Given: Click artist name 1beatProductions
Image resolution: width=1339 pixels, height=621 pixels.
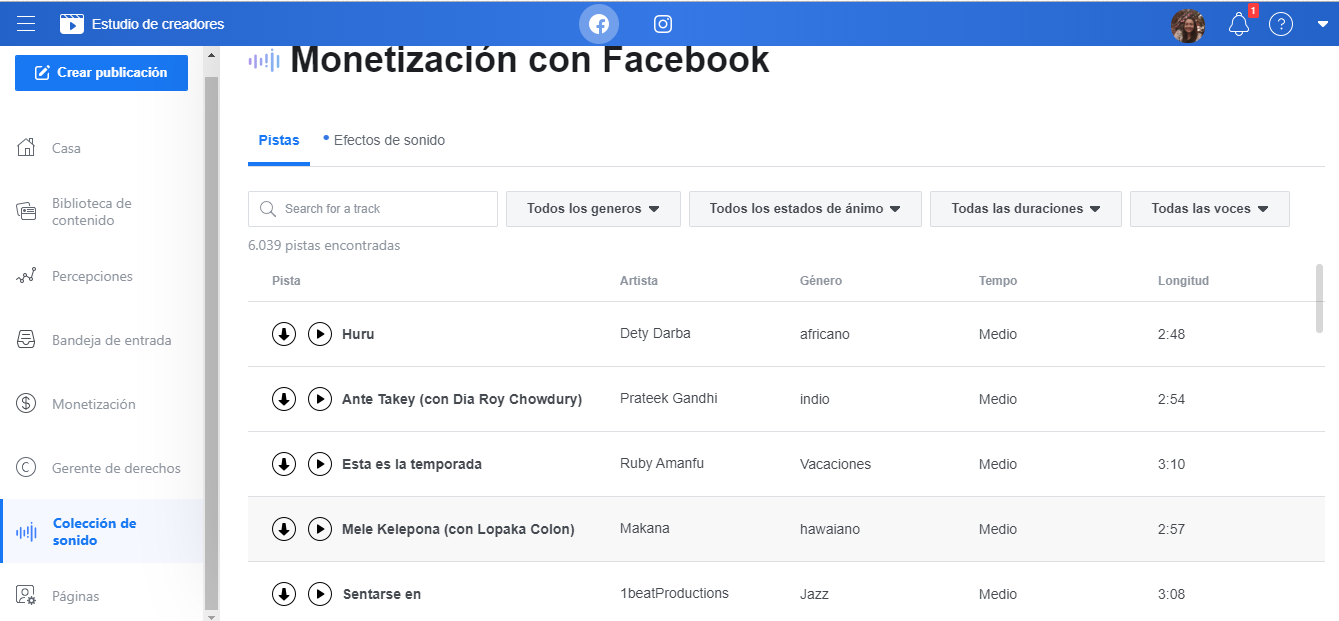Looking at the screenshot, I should (x=674, y=593).
